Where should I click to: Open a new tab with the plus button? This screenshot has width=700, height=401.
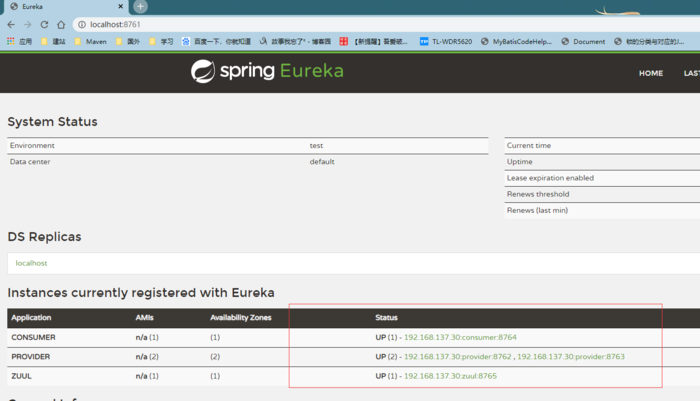click(140, 6)
